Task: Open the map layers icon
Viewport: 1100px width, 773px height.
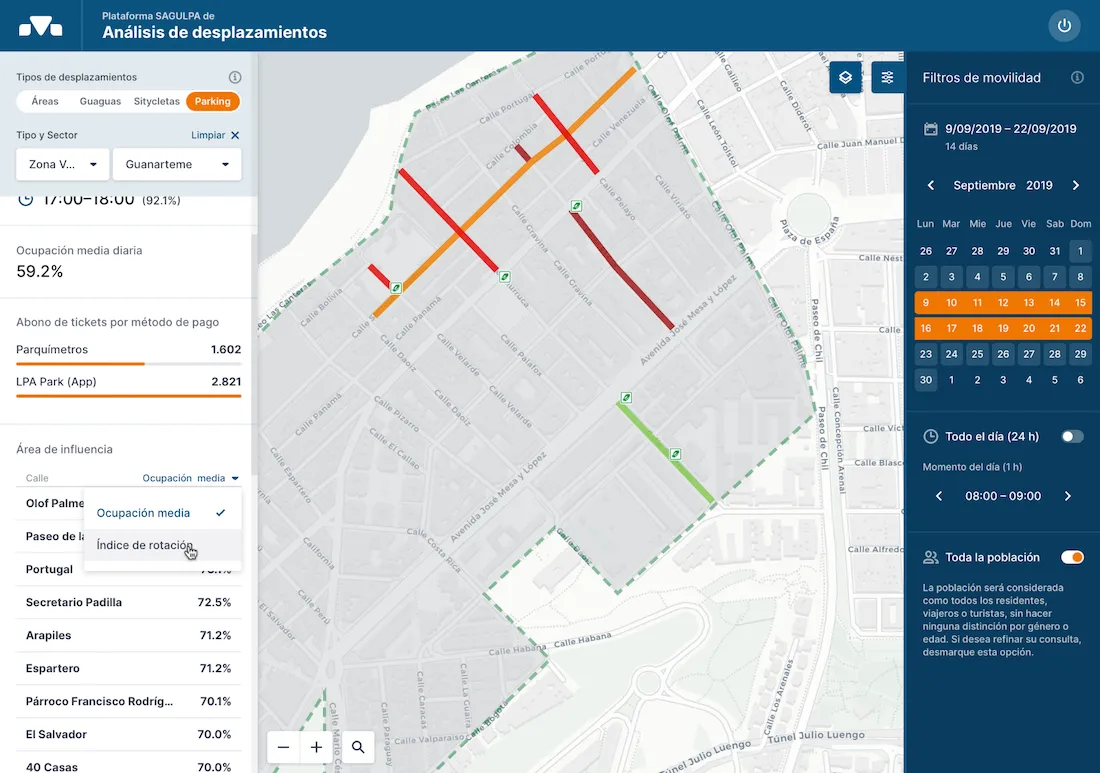Action: click(845, 76)
